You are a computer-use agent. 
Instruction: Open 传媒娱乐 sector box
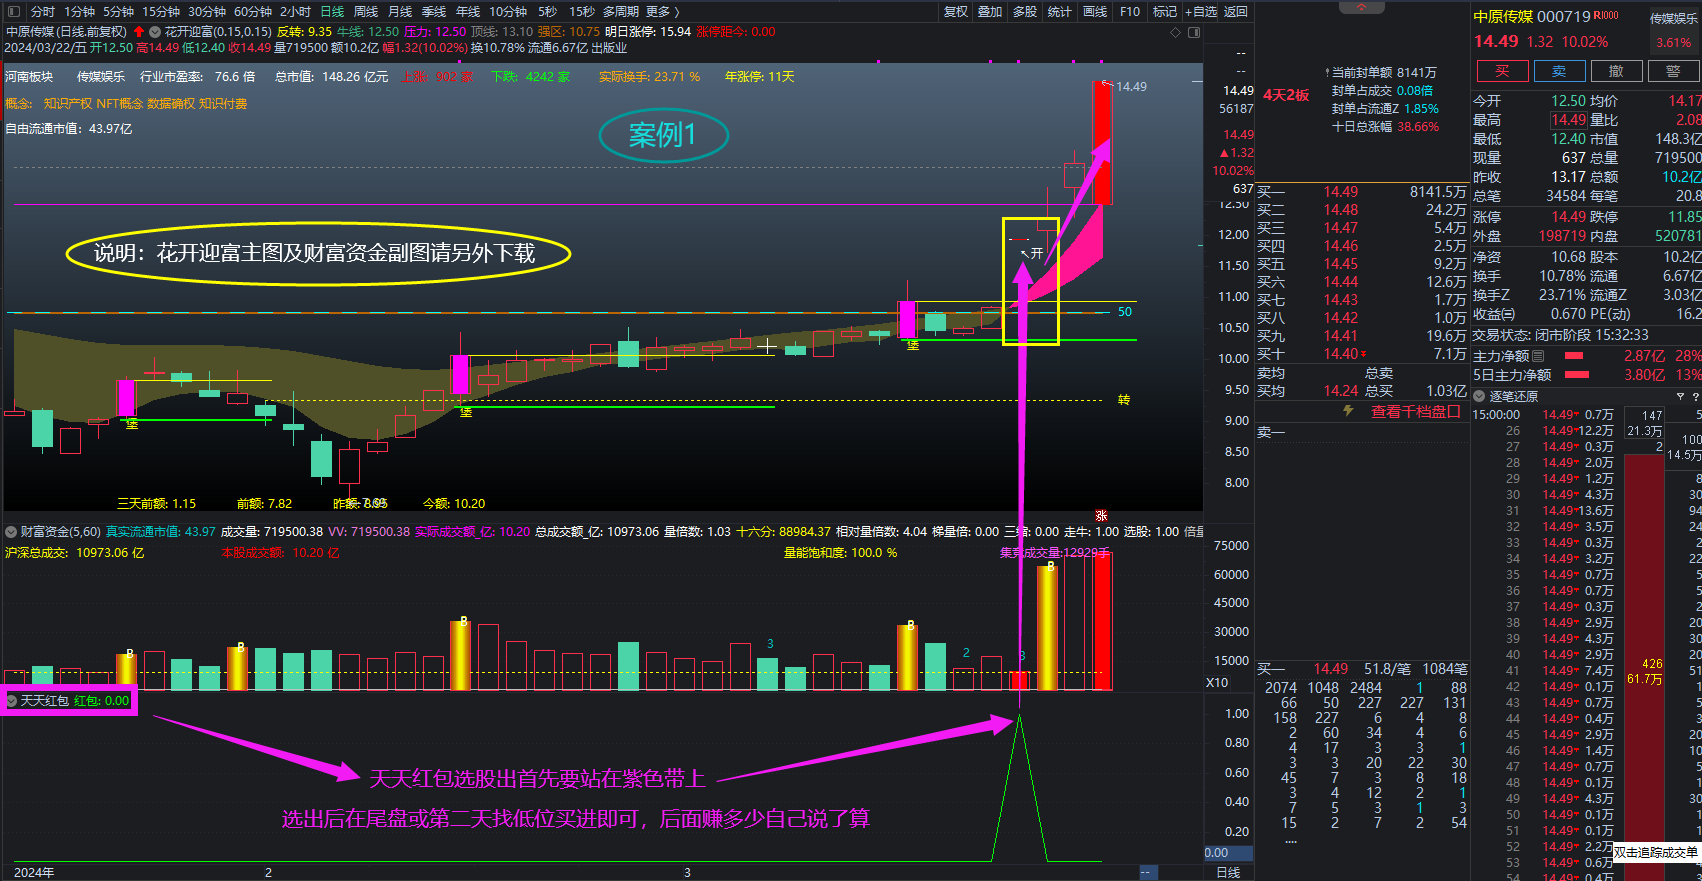coord(1675,29)
